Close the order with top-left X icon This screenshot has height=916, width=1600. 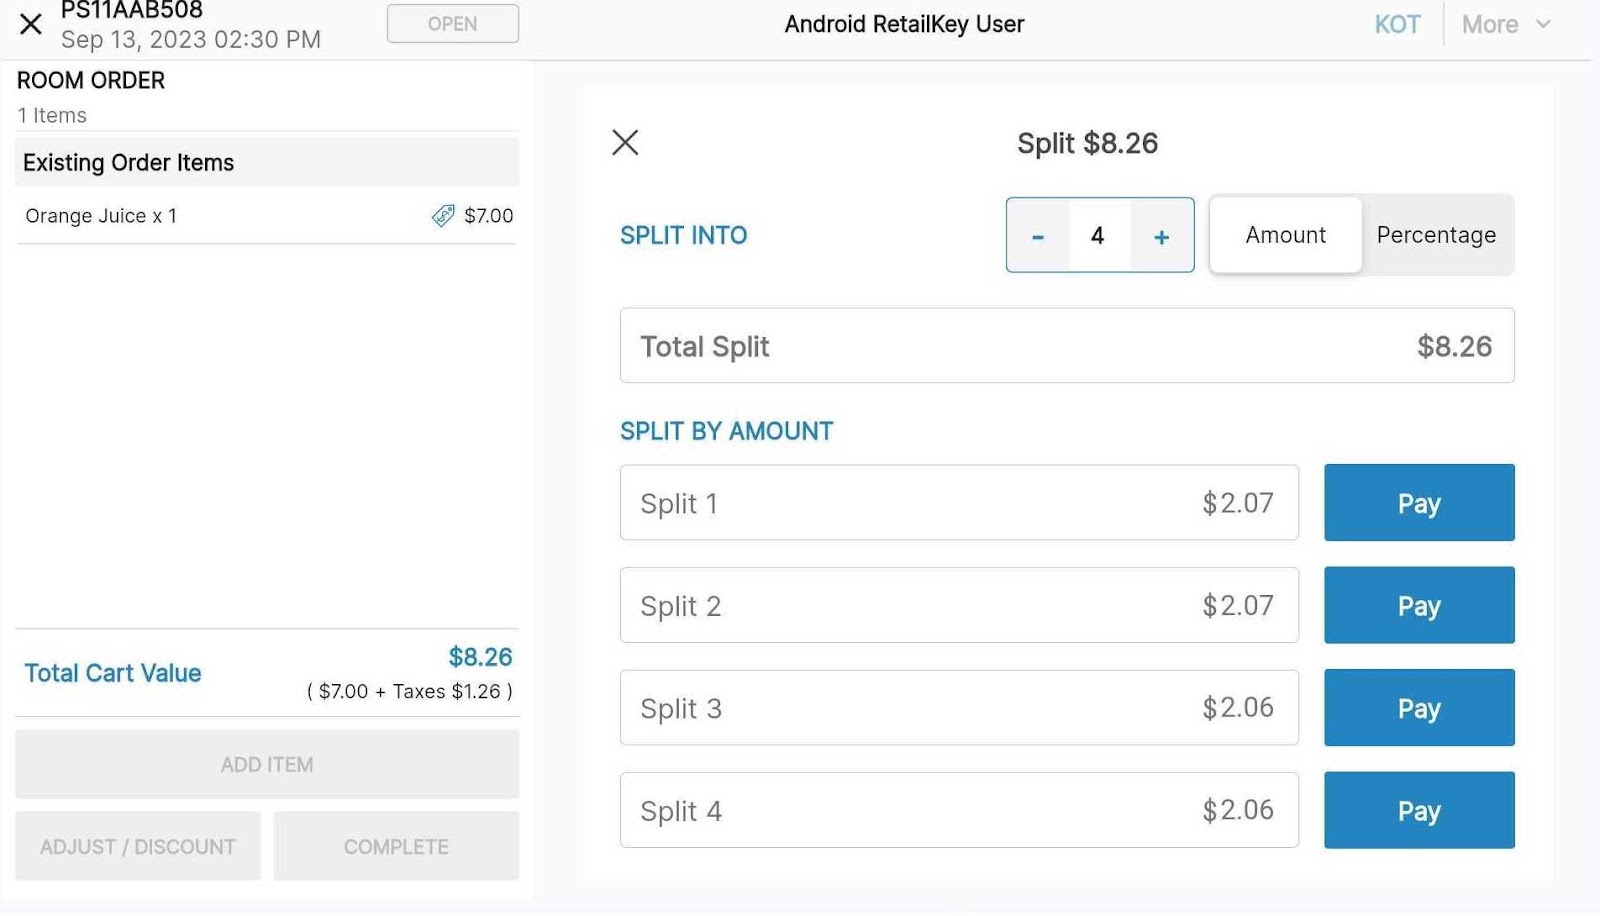[x=31, y=24]
